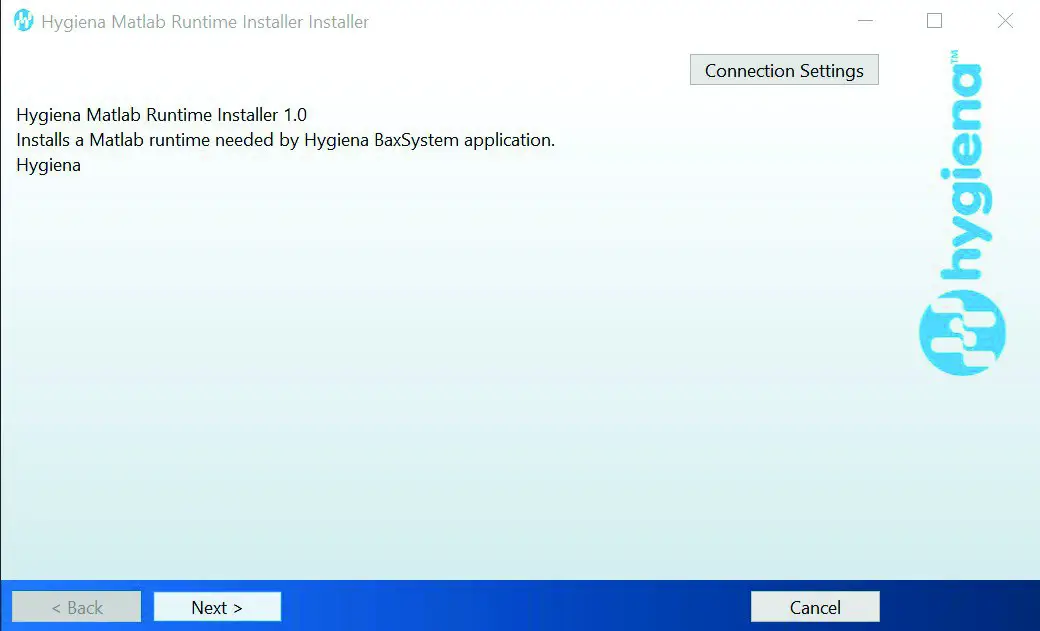The height and width of the screenshot is (631, 1040).
Task: Minimize the installer window
Action: [x=865, y=21]
